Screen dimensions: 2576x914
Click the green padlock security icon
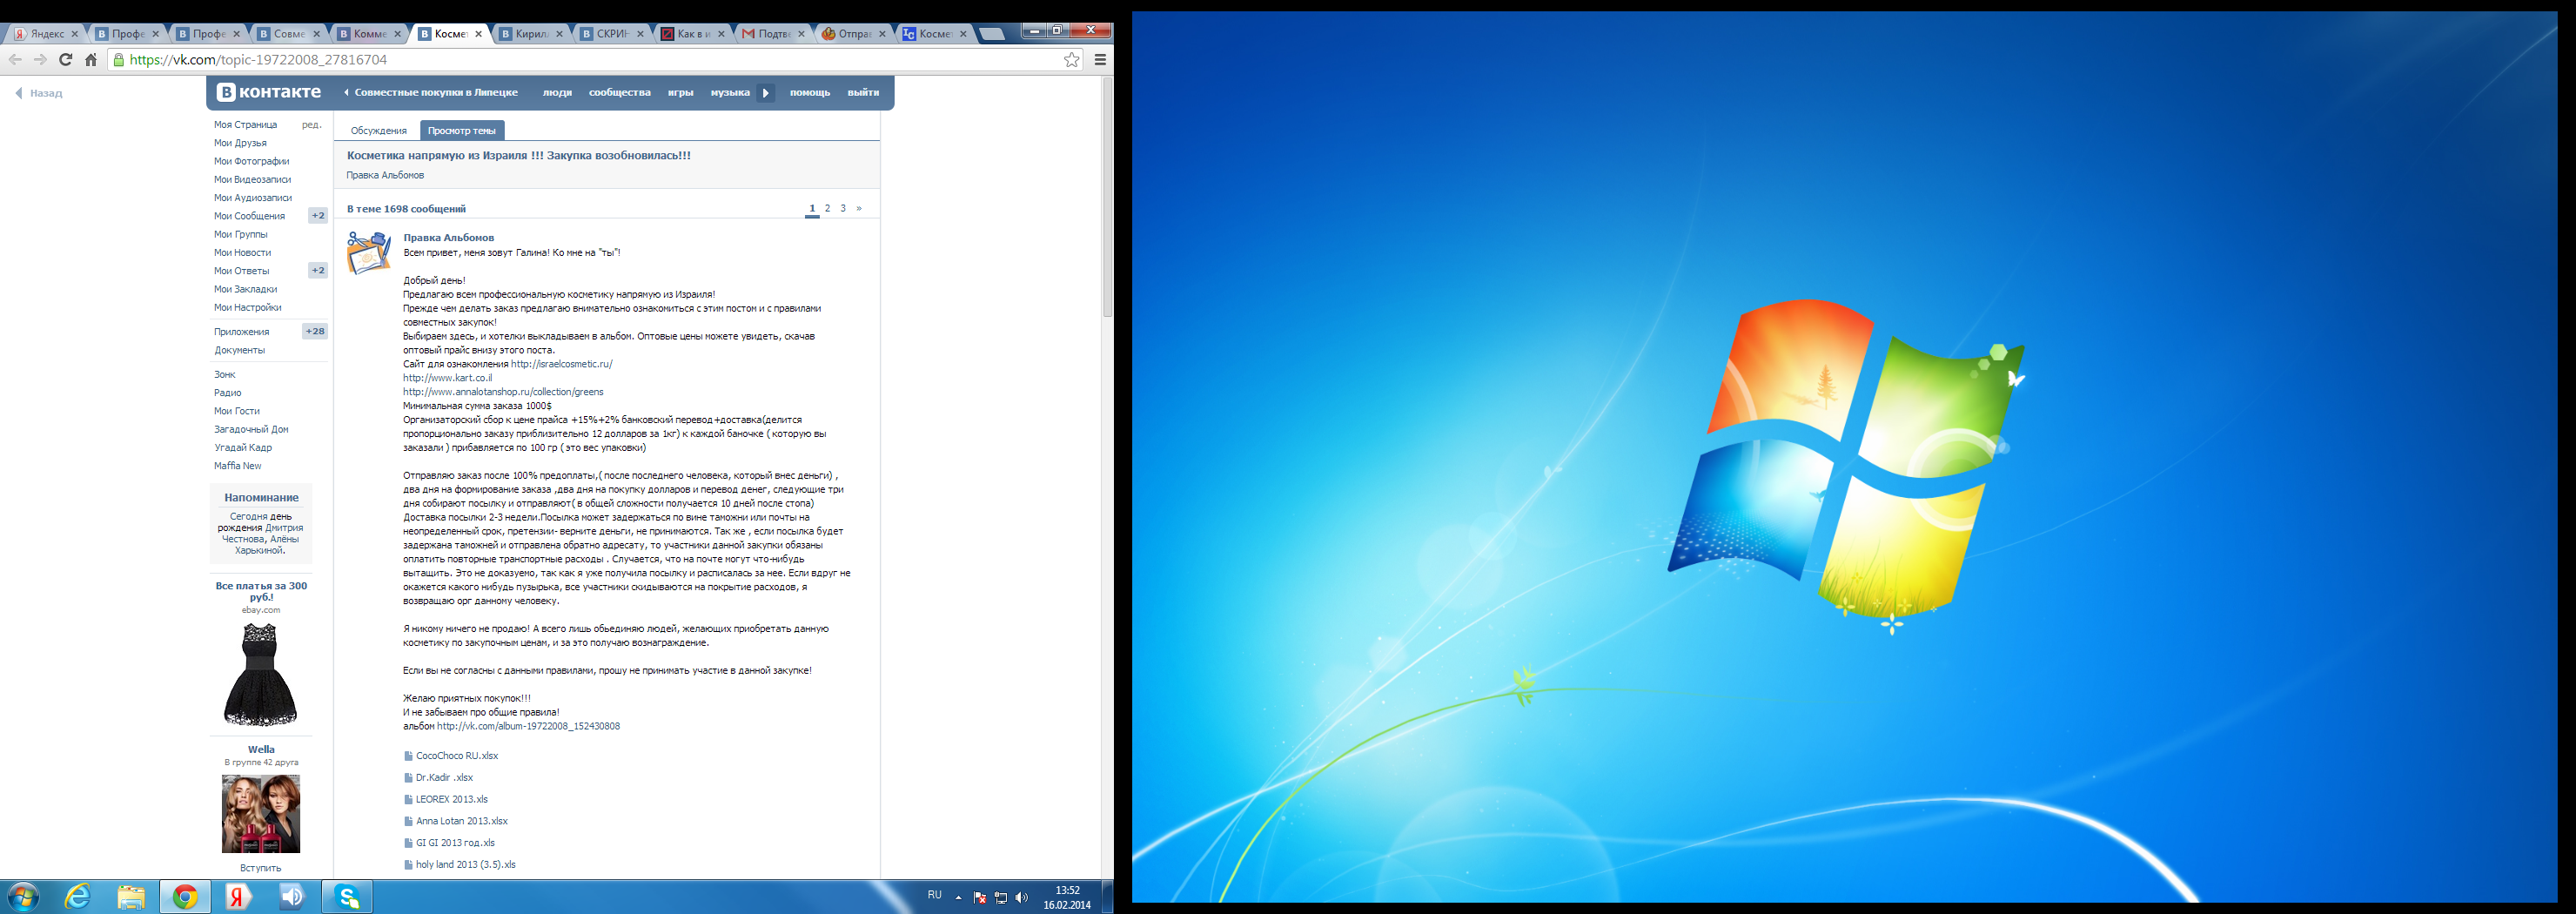pyautogui.click(x=119, y=60)
